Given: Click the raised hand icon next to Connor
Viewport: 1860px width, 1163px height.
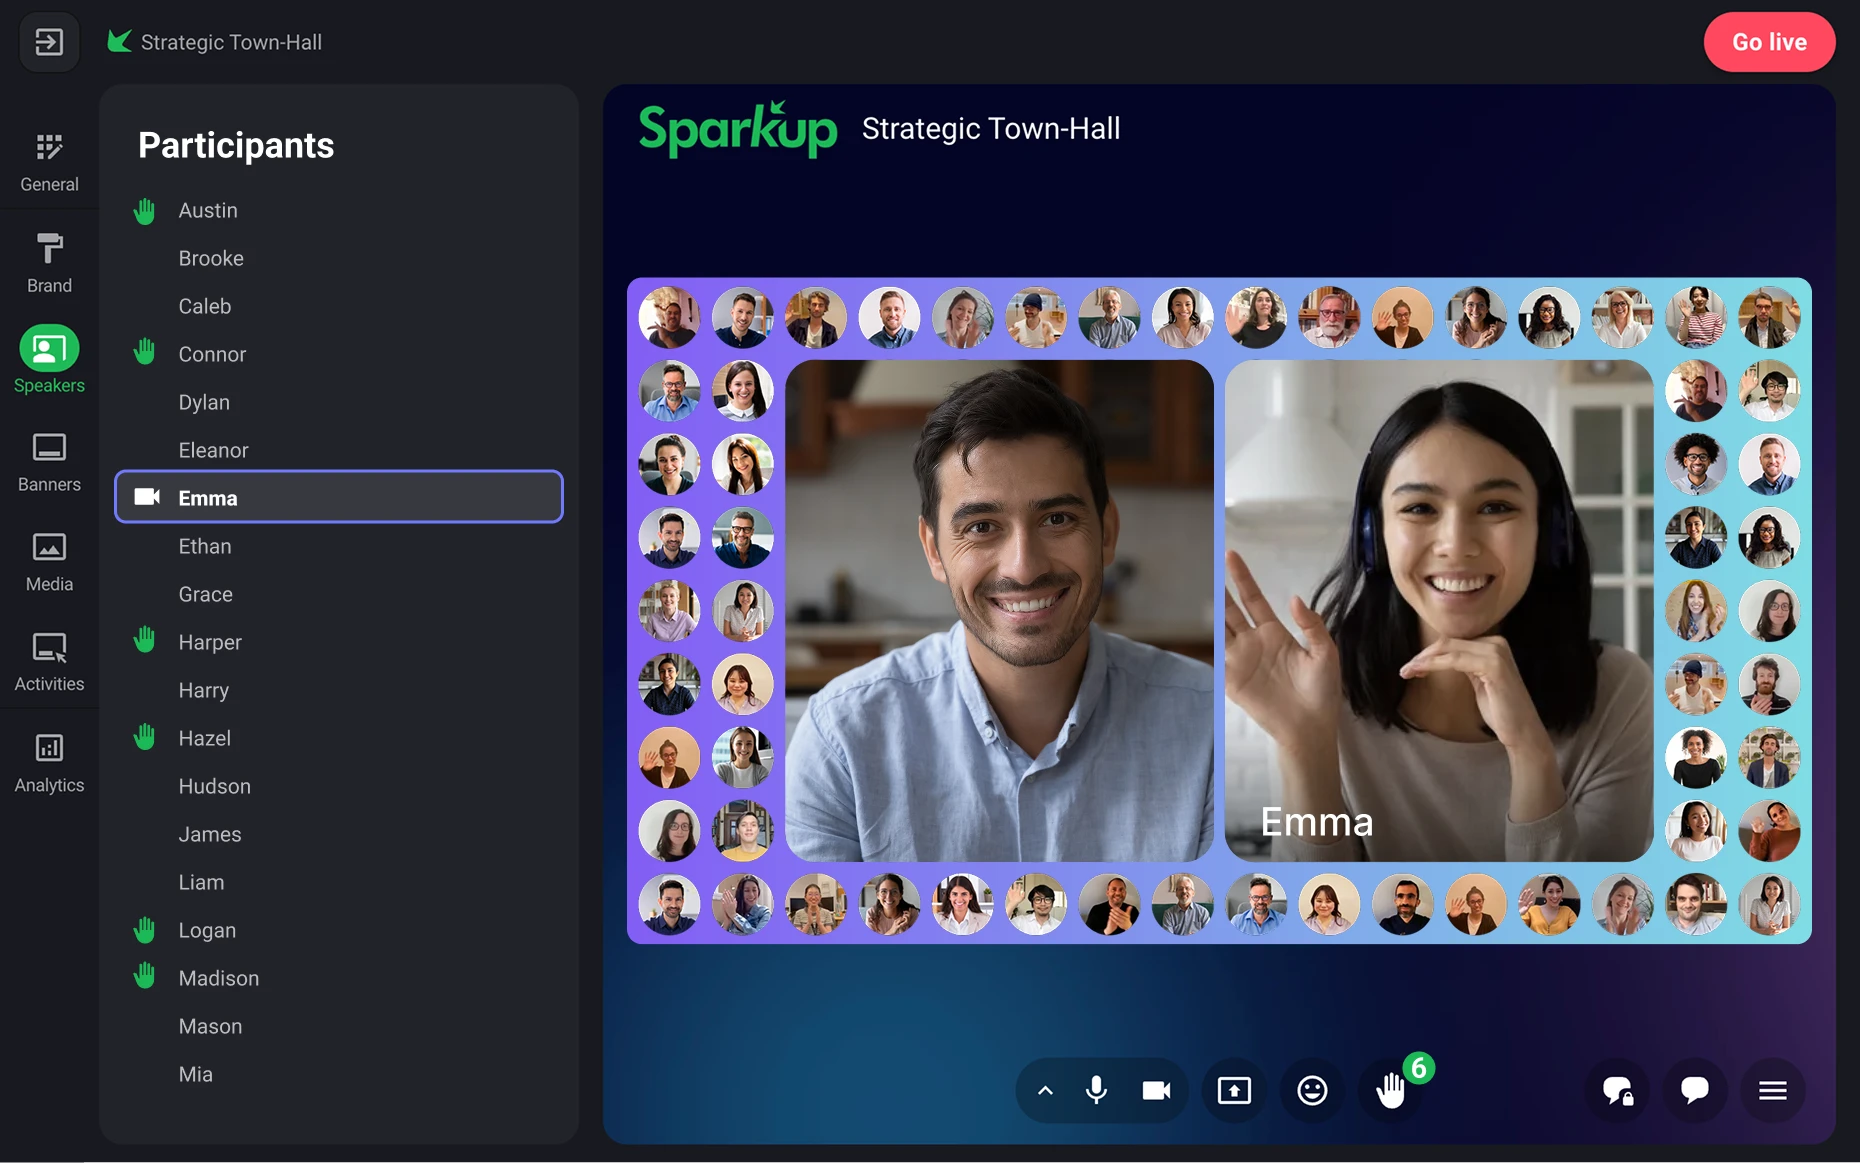Looking at the screenshot, I should point(145,352).
